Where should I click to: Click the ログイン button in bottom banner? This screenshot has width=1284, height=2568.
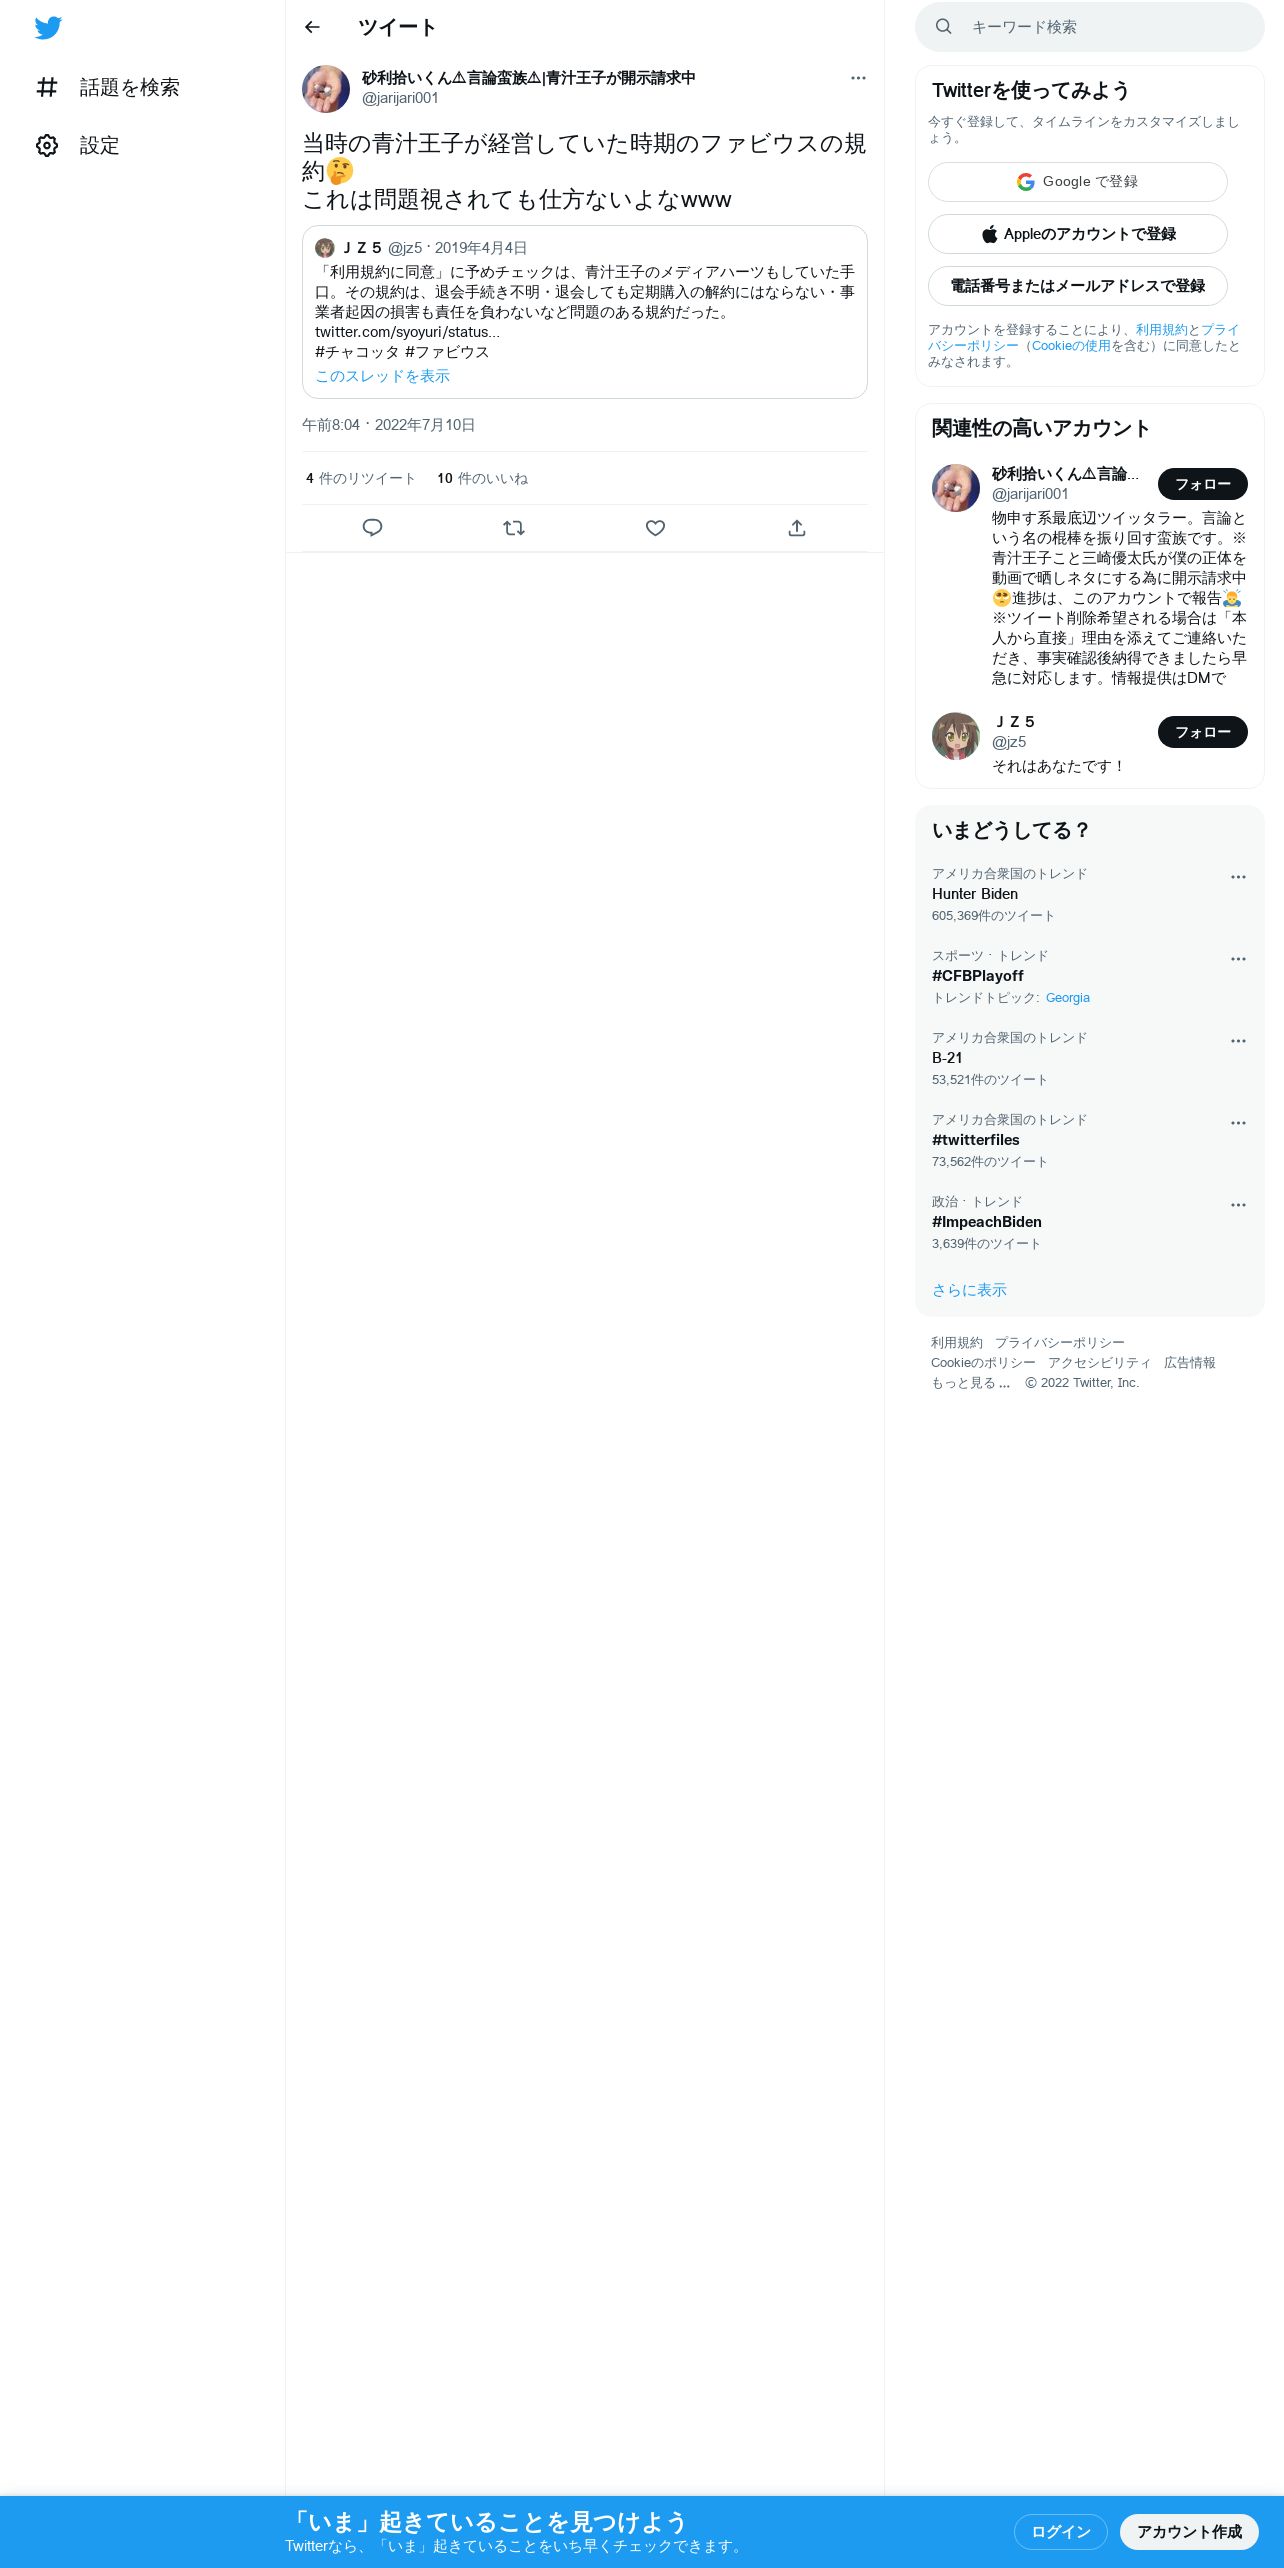click(x=1061, y=2531)
